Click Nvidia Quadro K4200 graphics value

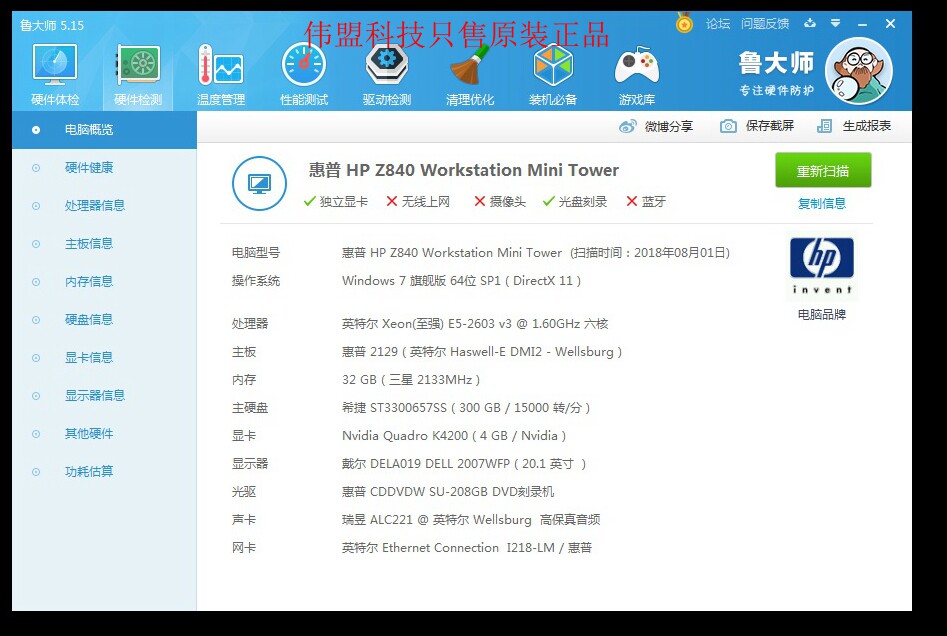tap(454, 436)
